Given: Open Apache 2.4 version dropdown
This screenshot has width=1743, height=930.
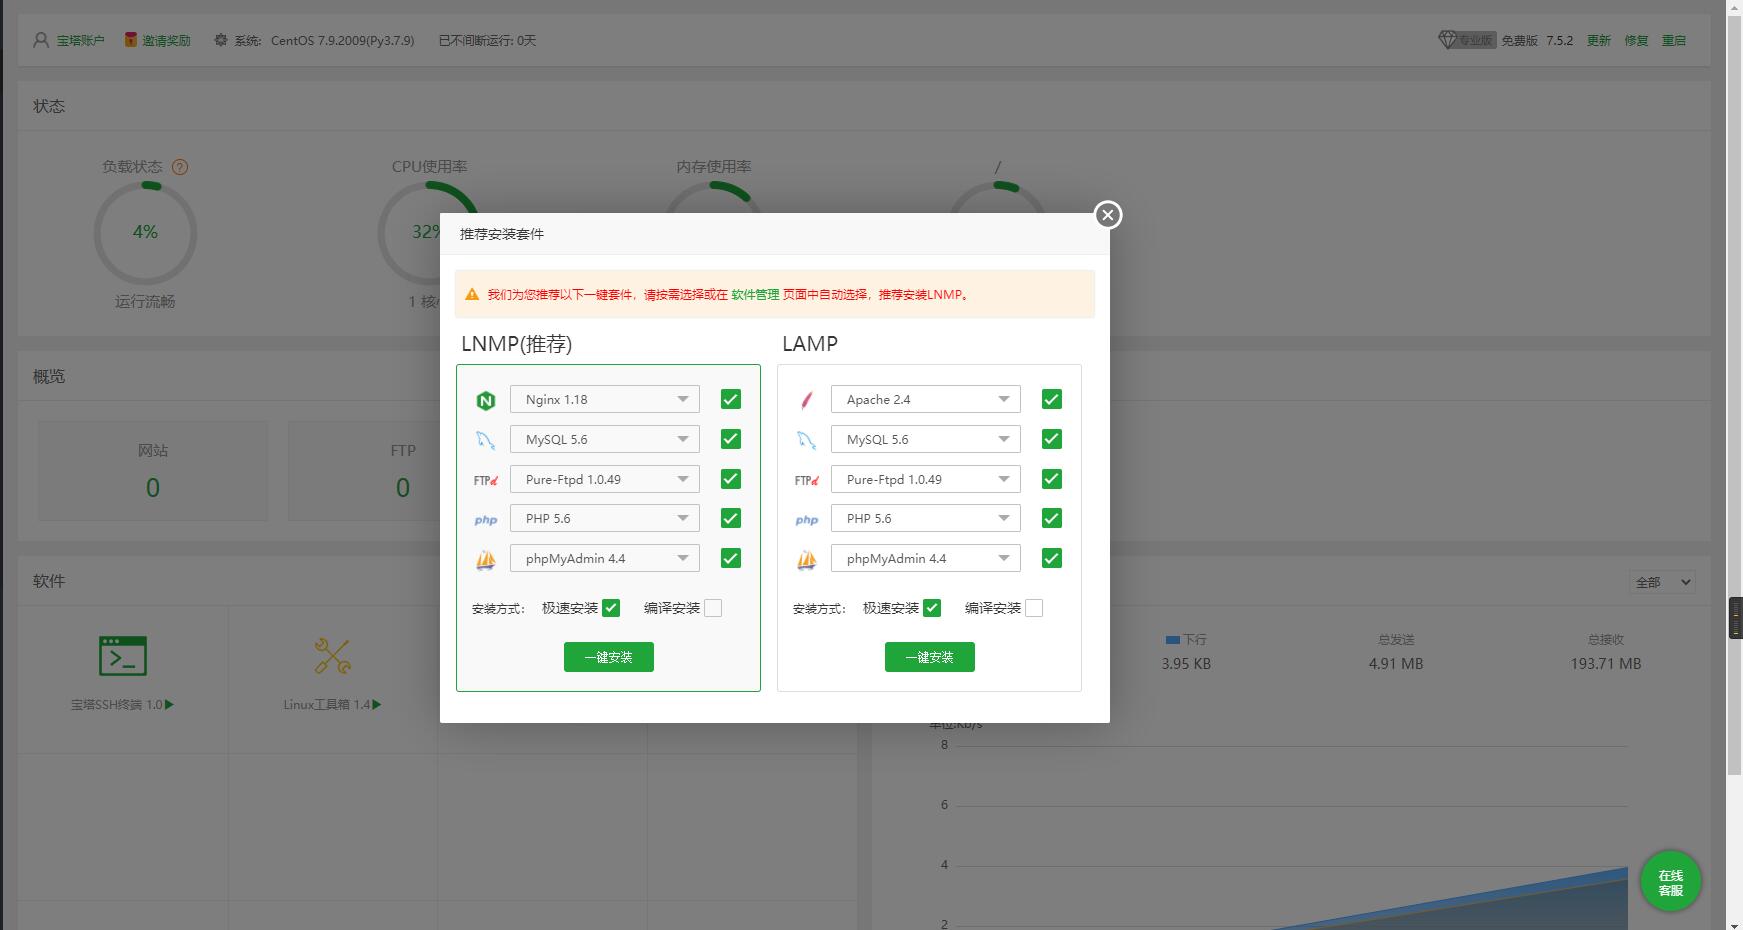Looking at the screenshot, I should 926,399.
